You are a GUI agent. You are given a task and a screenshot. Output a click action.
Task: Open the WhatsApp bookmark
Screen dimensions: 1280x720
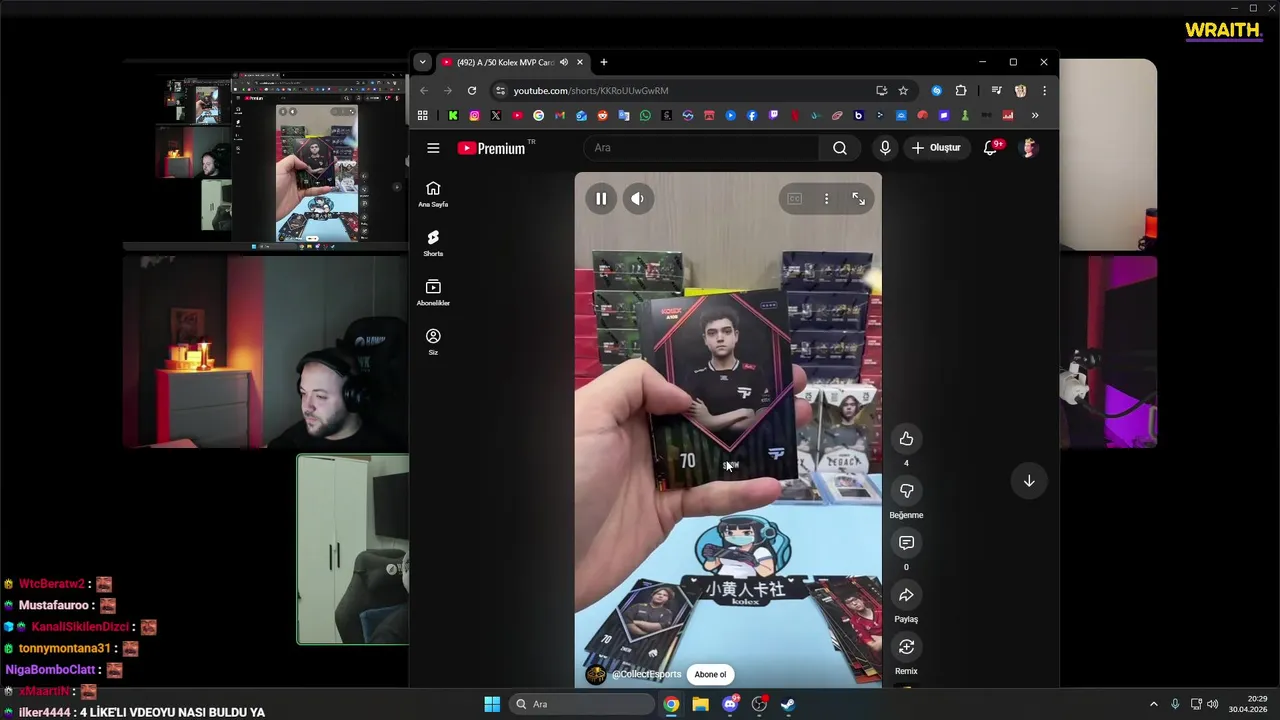[x=645, y=116]
